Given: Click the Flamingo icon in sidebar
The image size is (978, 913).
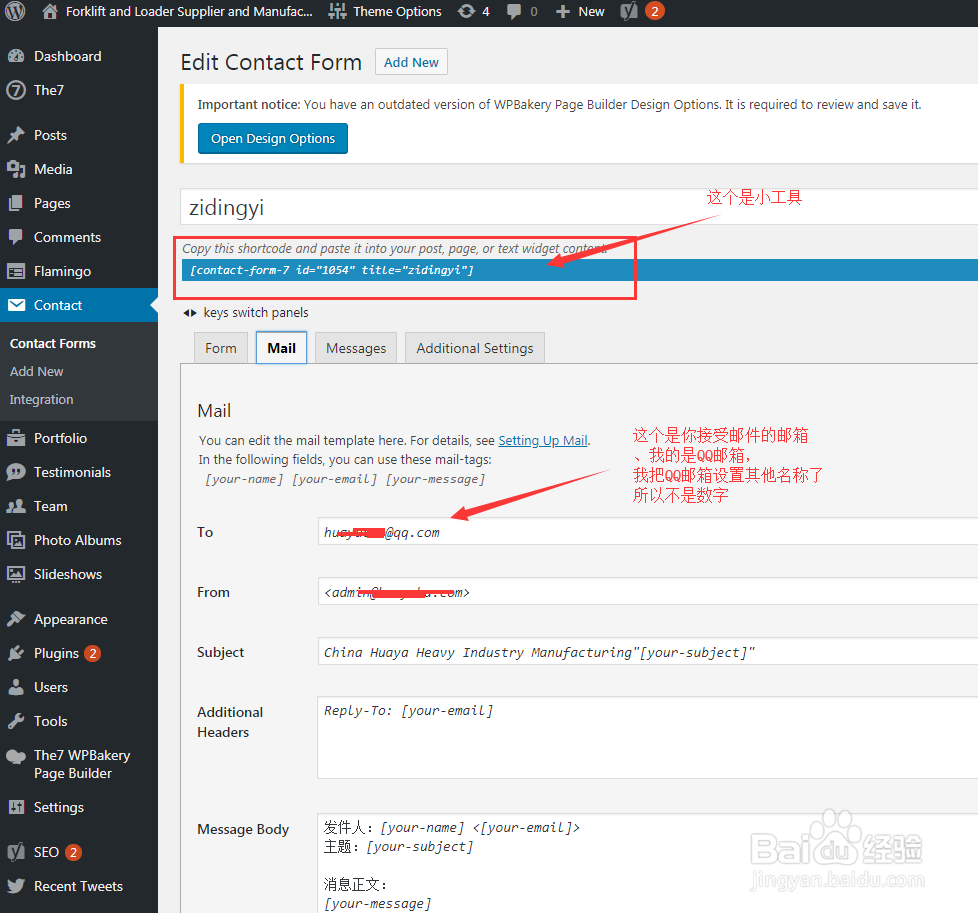Looking at the screenshot, I should point(16,271).
